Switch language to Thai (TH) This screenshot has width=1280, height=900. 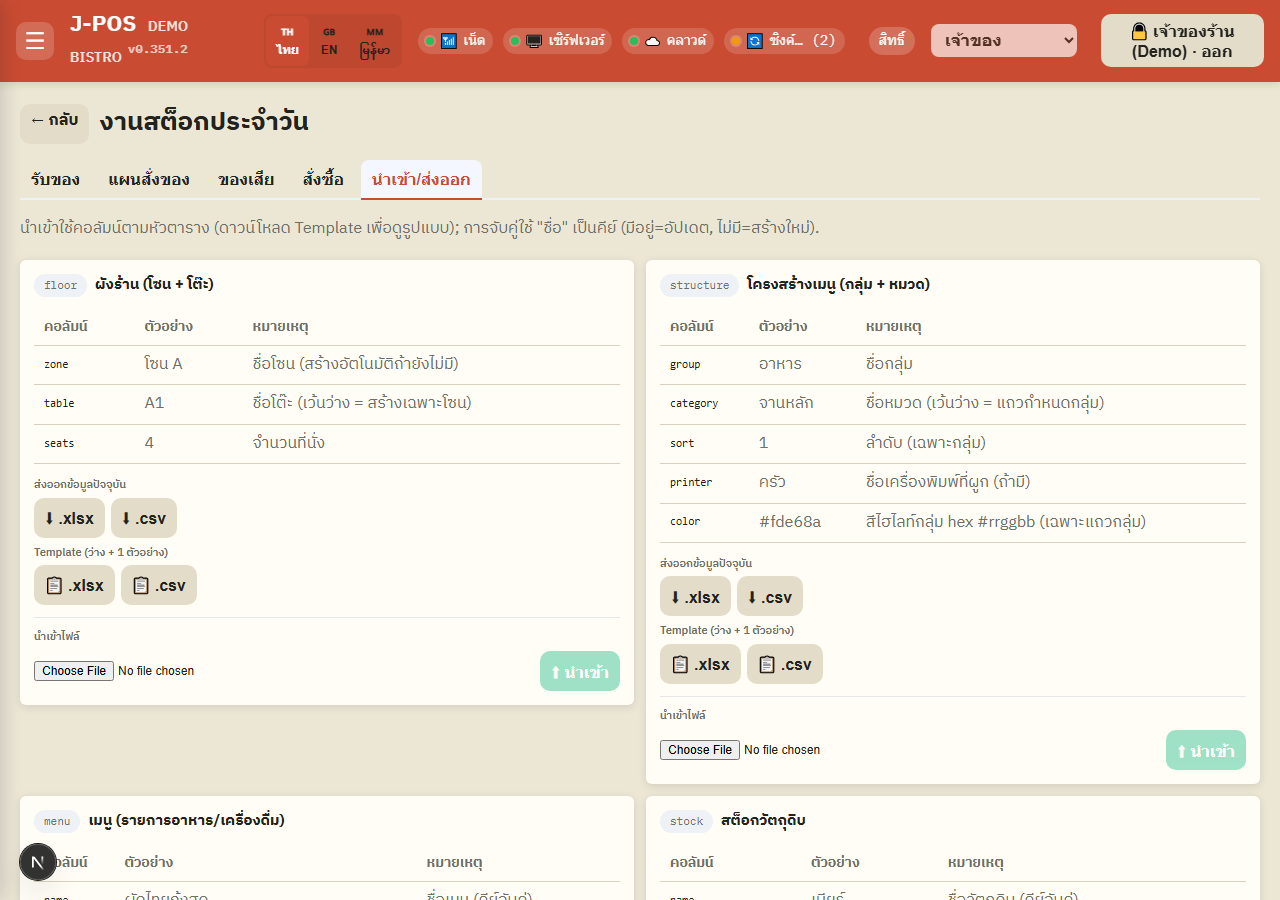(288, 41)
